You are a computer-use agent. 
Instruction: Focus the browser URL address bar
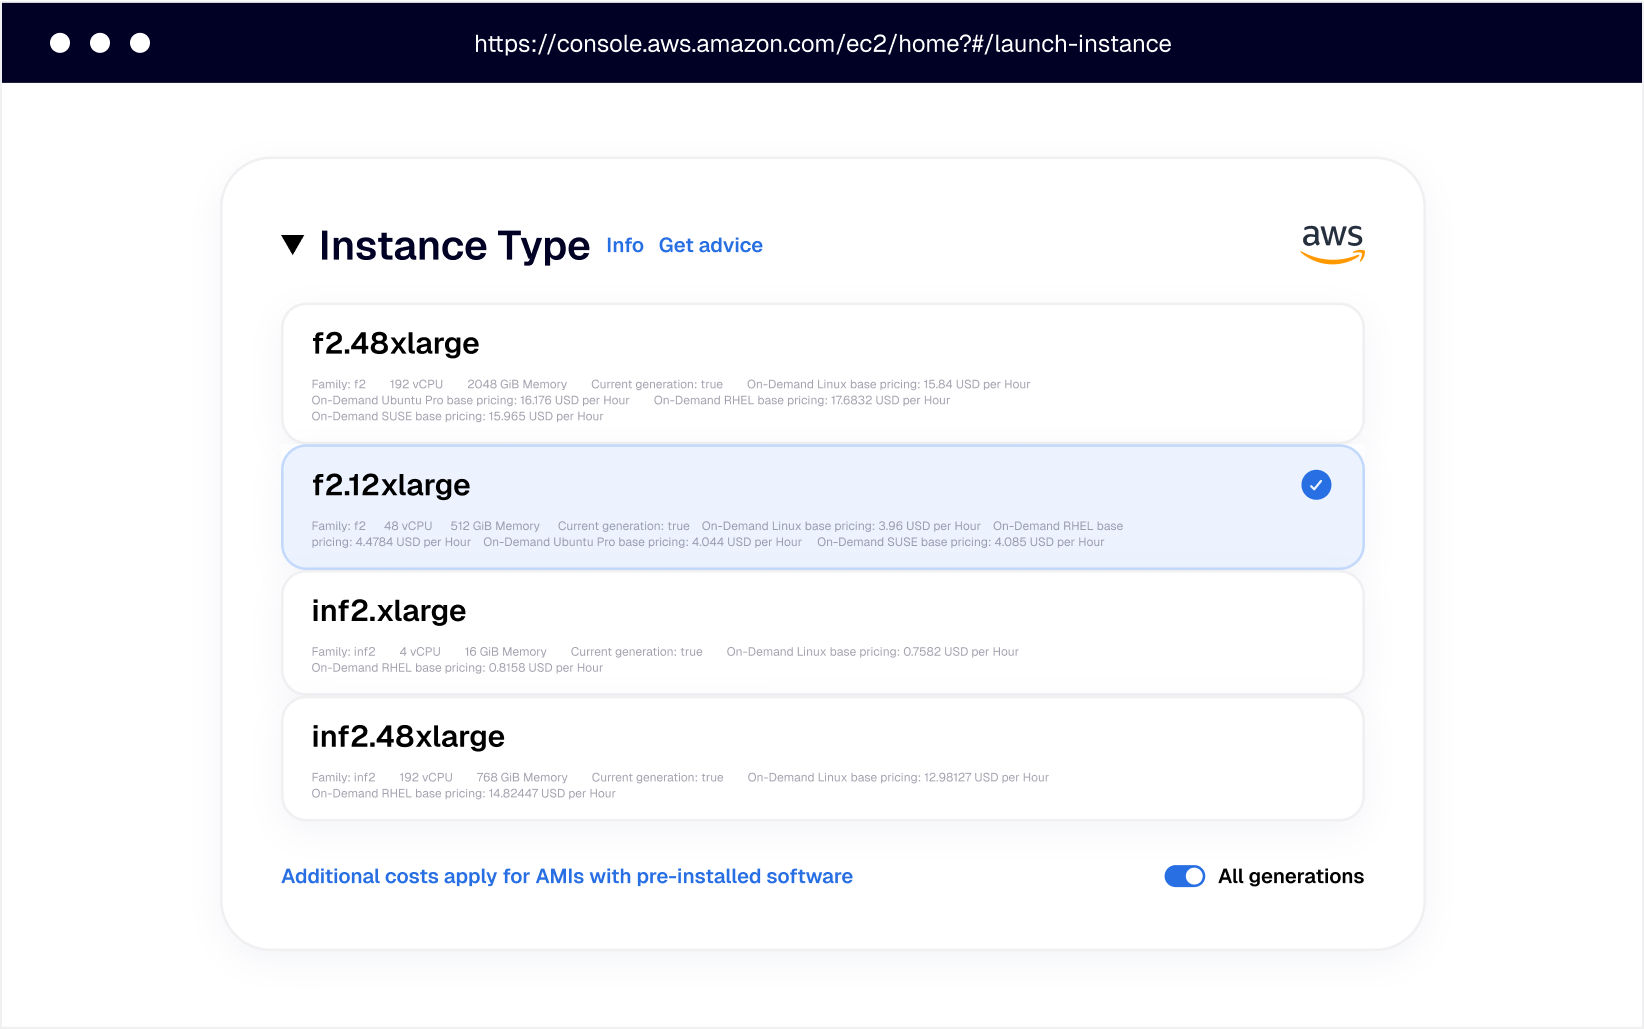(x=822, y=44)
